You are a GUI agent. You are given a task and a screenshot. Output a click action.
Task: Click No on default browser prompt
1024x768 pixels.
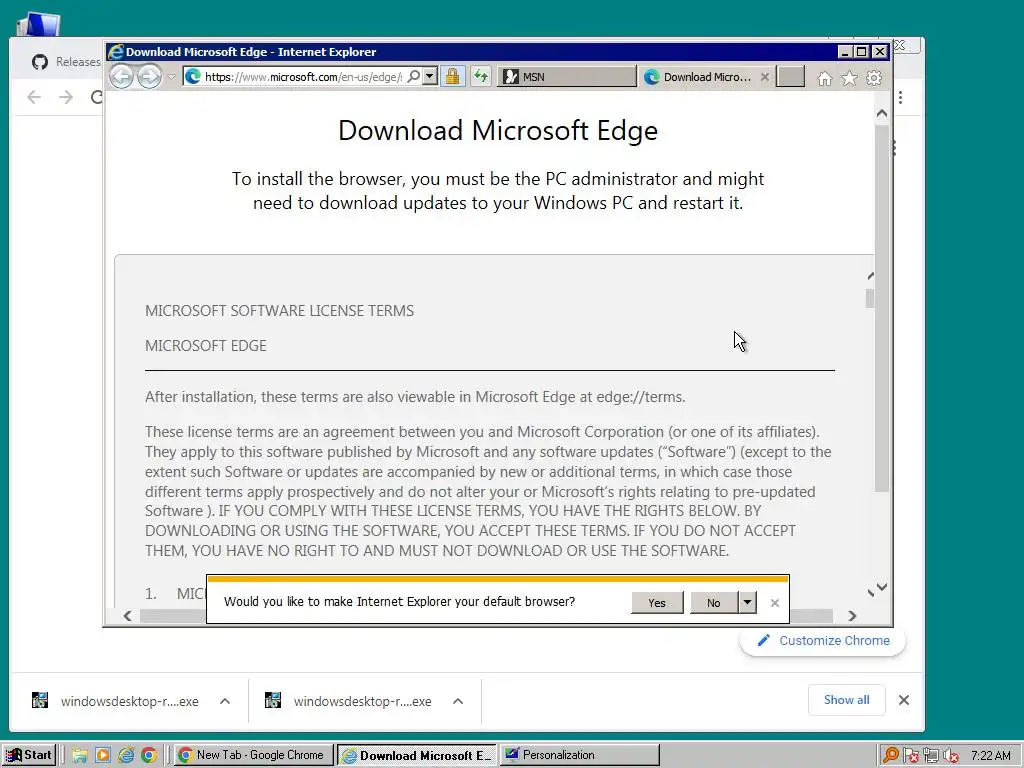(714, 603)
